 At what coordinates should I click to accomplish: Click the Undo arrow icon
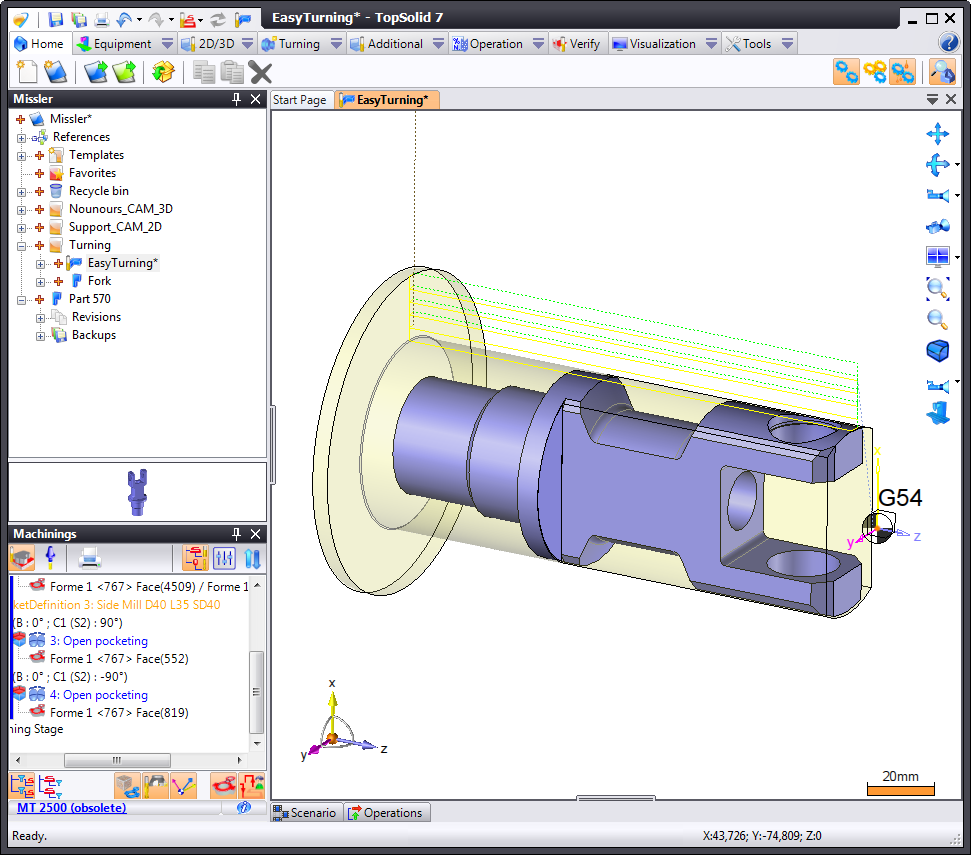click(124, 19)
